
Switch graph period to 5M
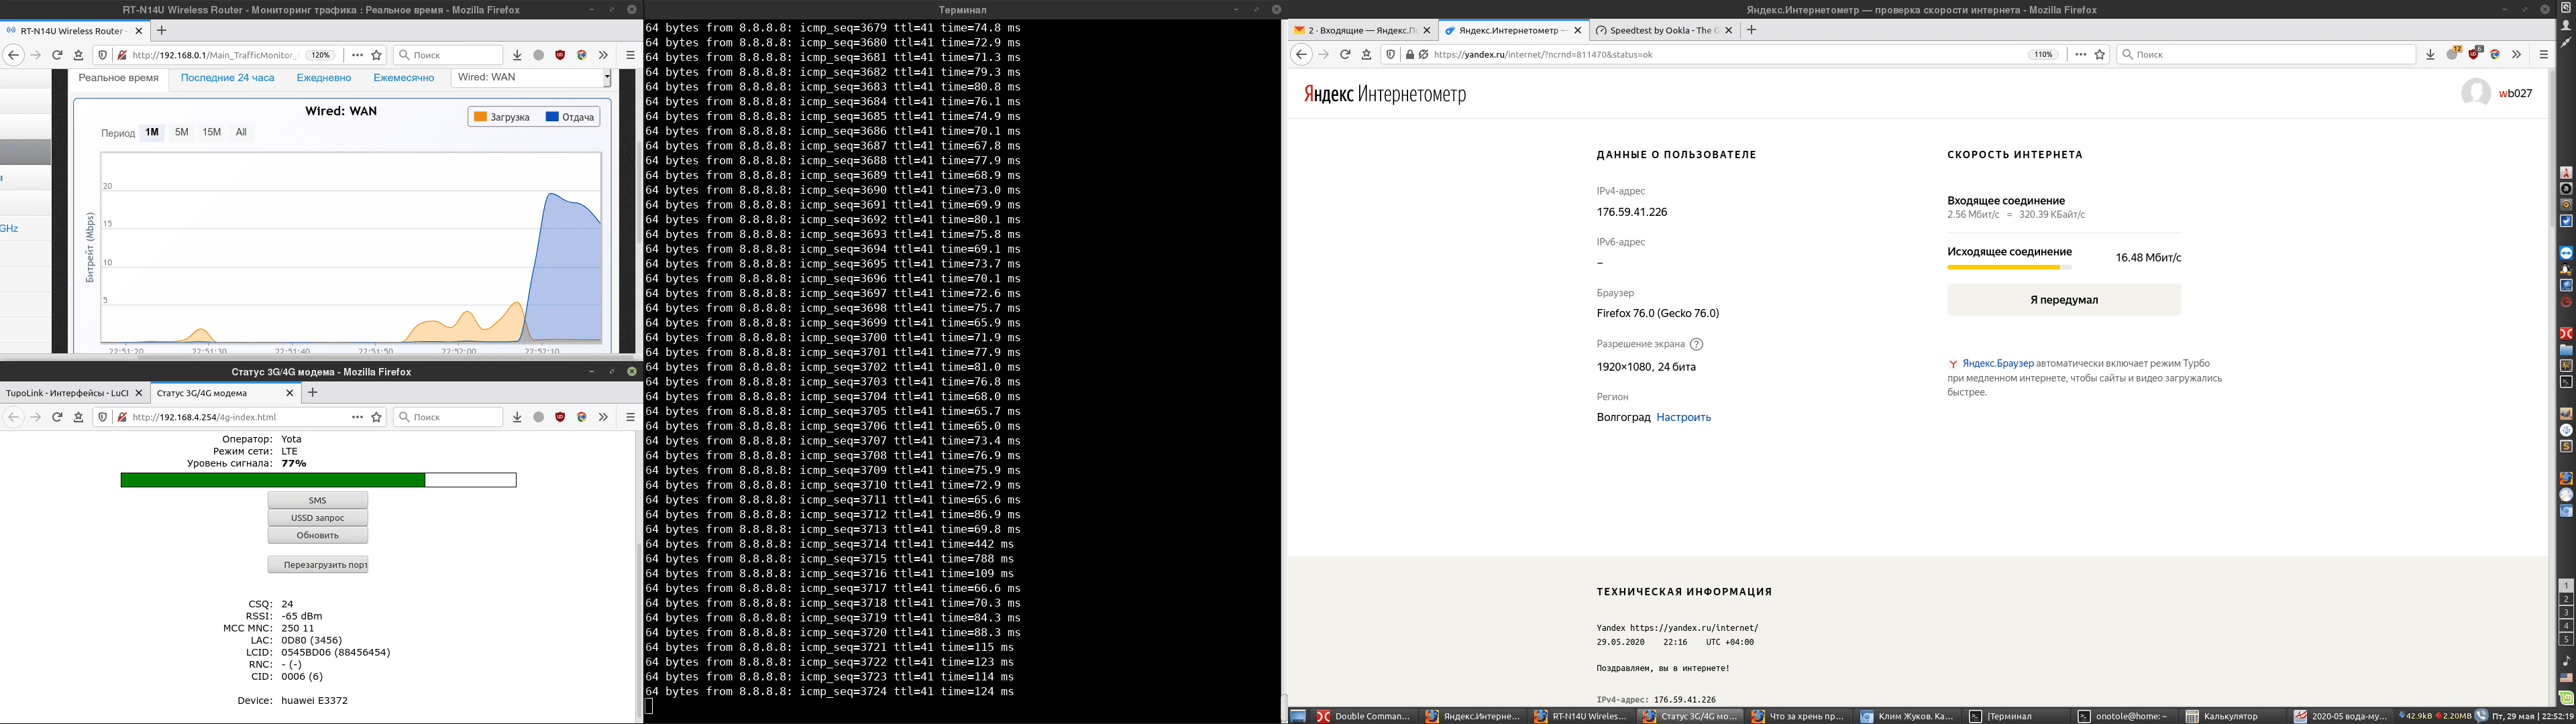click(181, 132)
